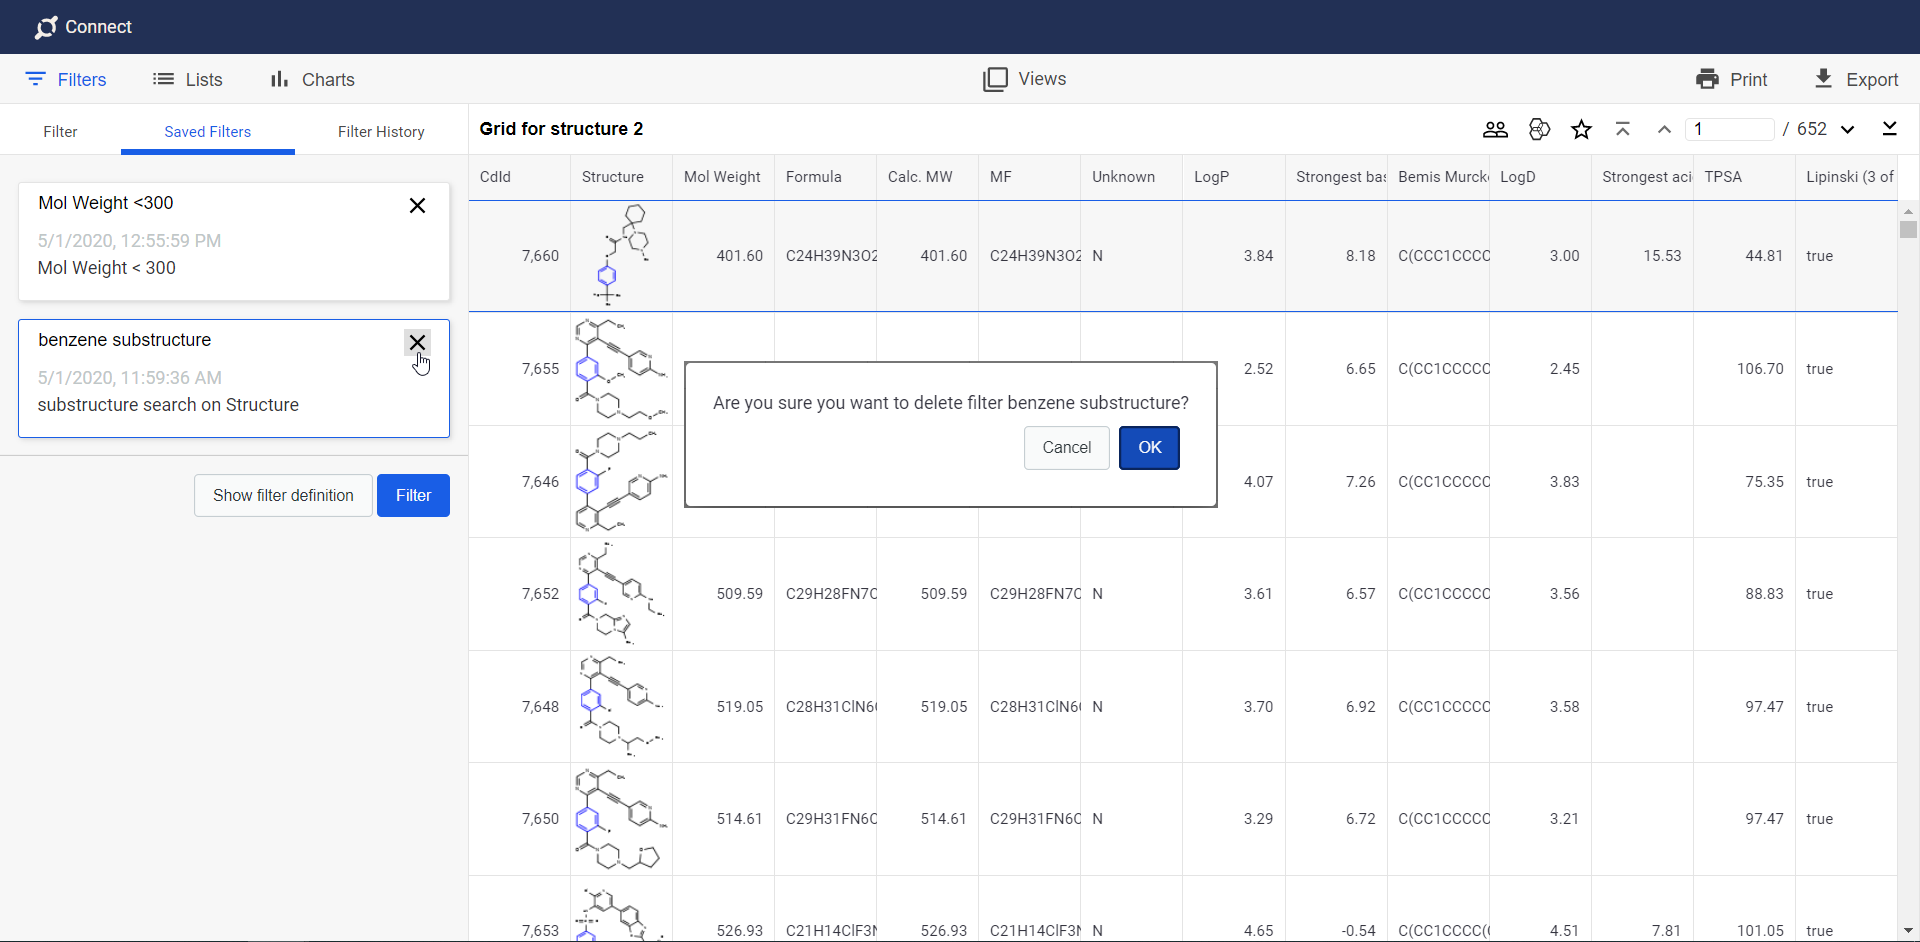Click the hexagon structure icon in grid header
1920x942 pixels.
click(x=1539, y=129)
